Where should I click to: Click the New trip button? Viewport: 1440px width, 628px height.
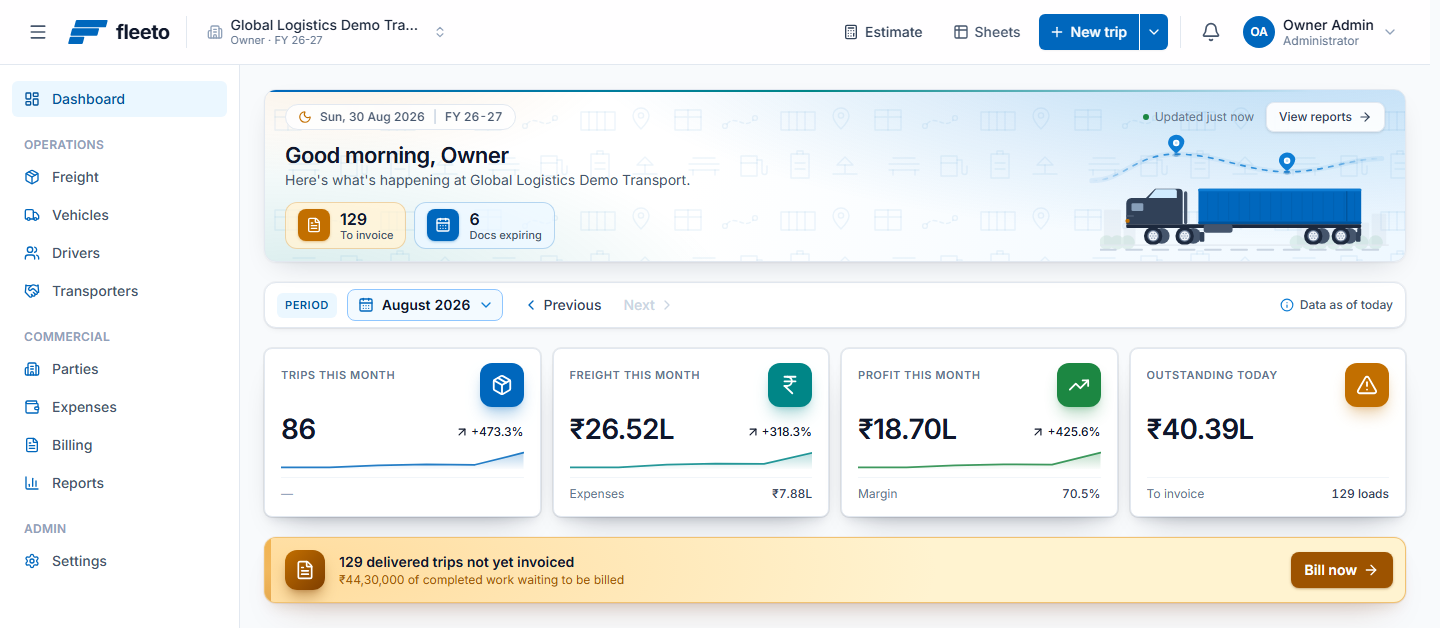(1089, 32)
